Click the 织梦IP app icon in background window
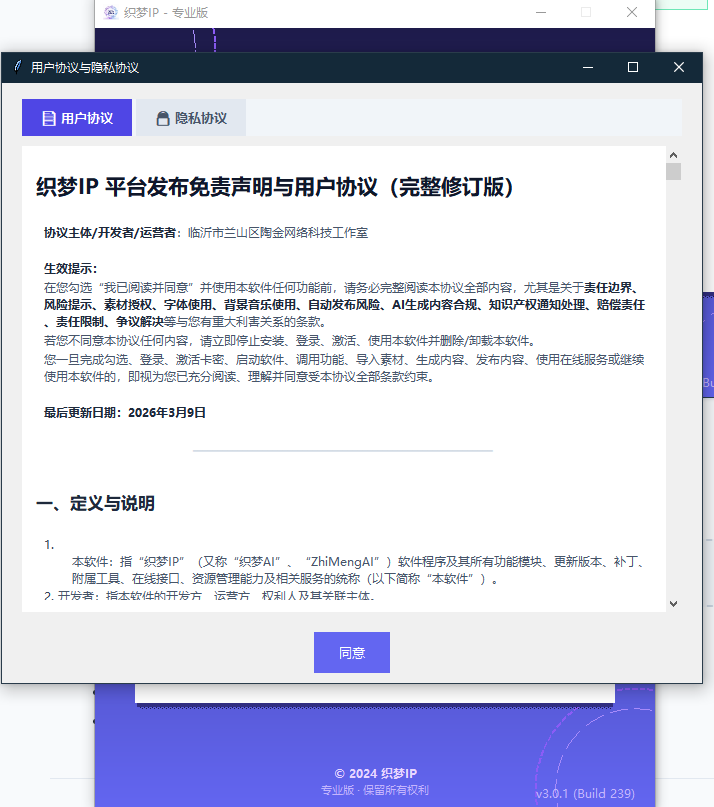The image size is (714, 807). pyautogui.click(x=110, y=12)
